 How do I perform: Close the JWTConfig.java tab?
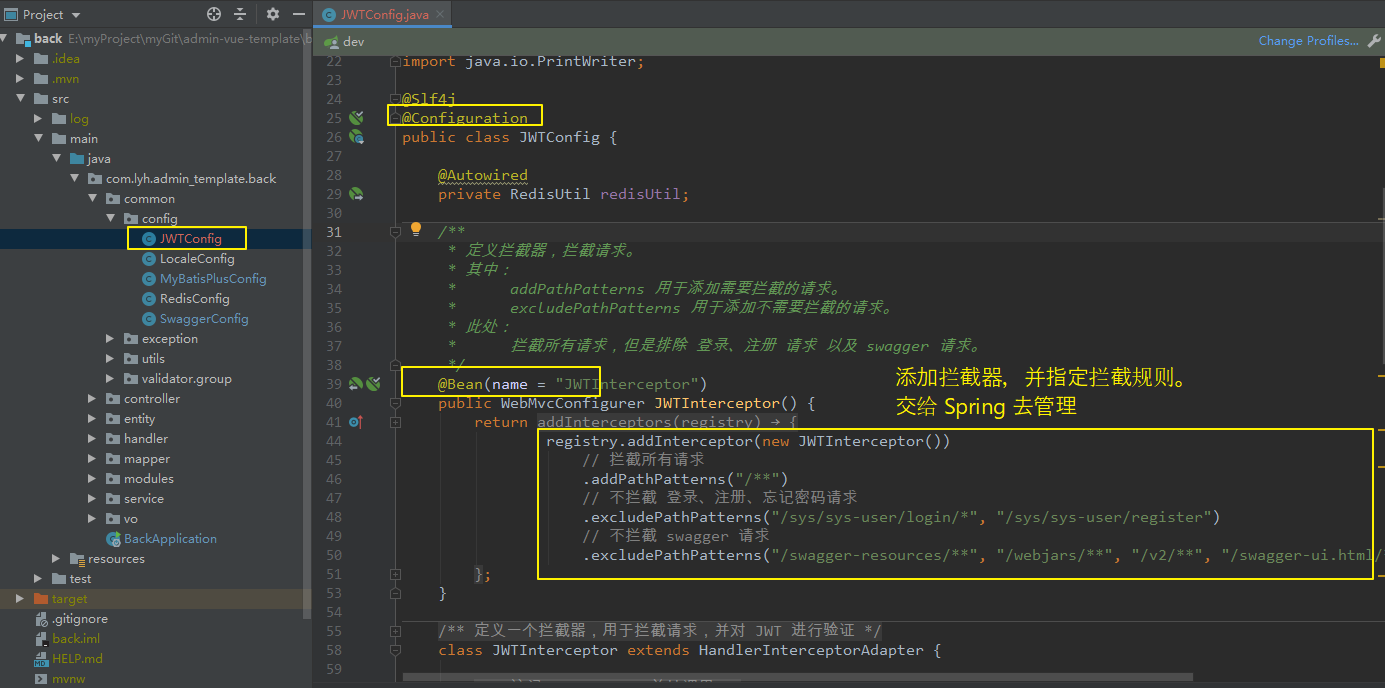point(440,14)
